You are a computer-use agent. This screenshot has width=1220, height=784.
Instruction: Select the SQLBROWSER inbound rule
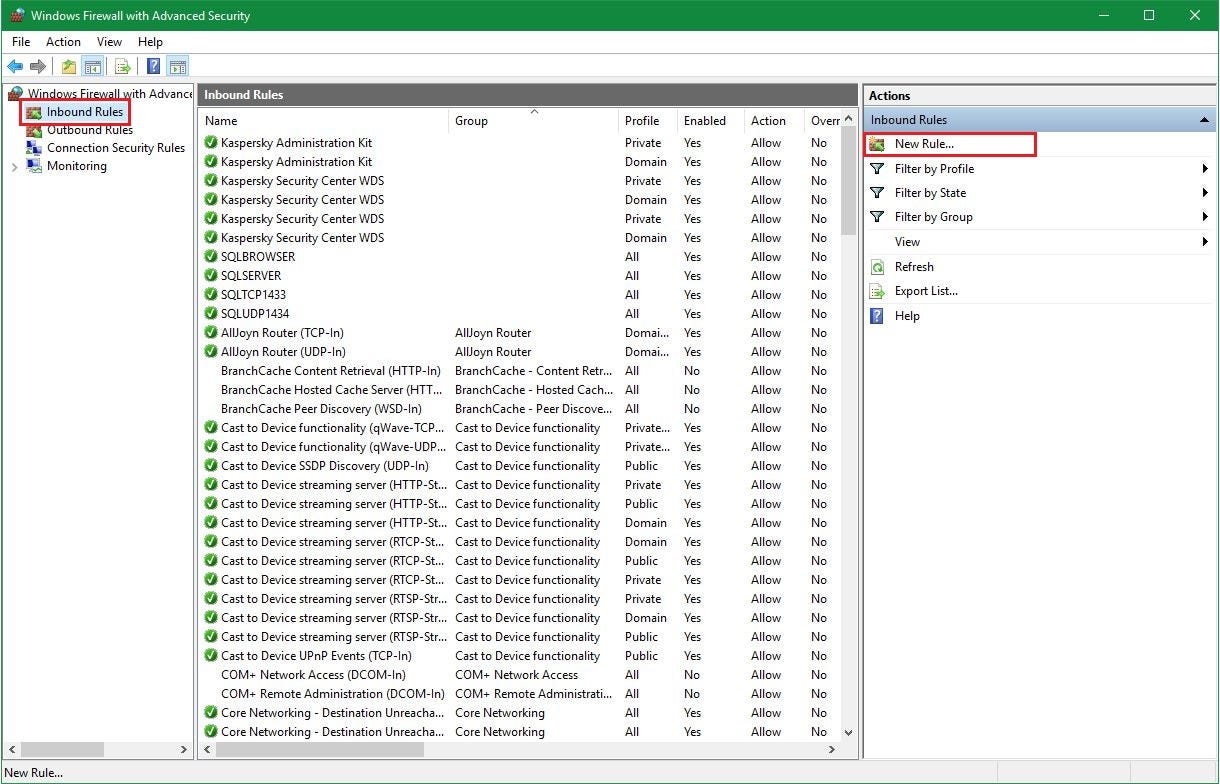point(258,257)
